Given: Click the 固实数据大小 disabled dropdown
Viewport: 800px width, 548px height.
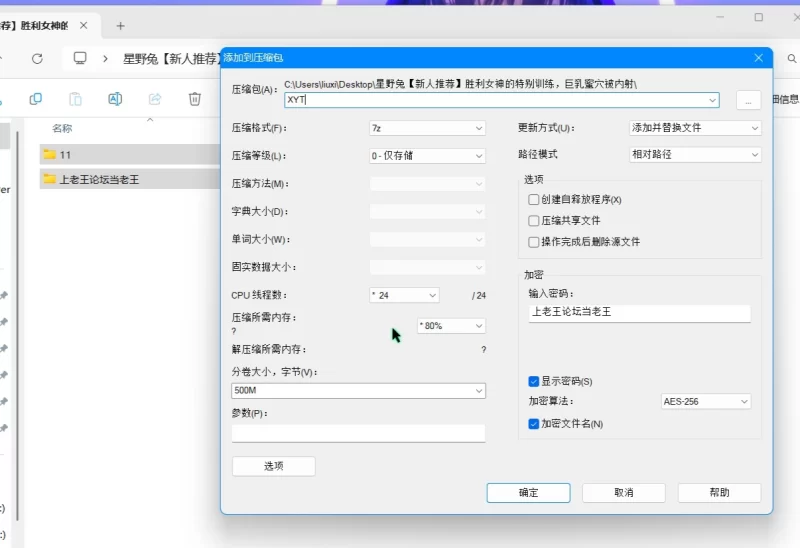Looking at the screenshot, I should point(427,267).
